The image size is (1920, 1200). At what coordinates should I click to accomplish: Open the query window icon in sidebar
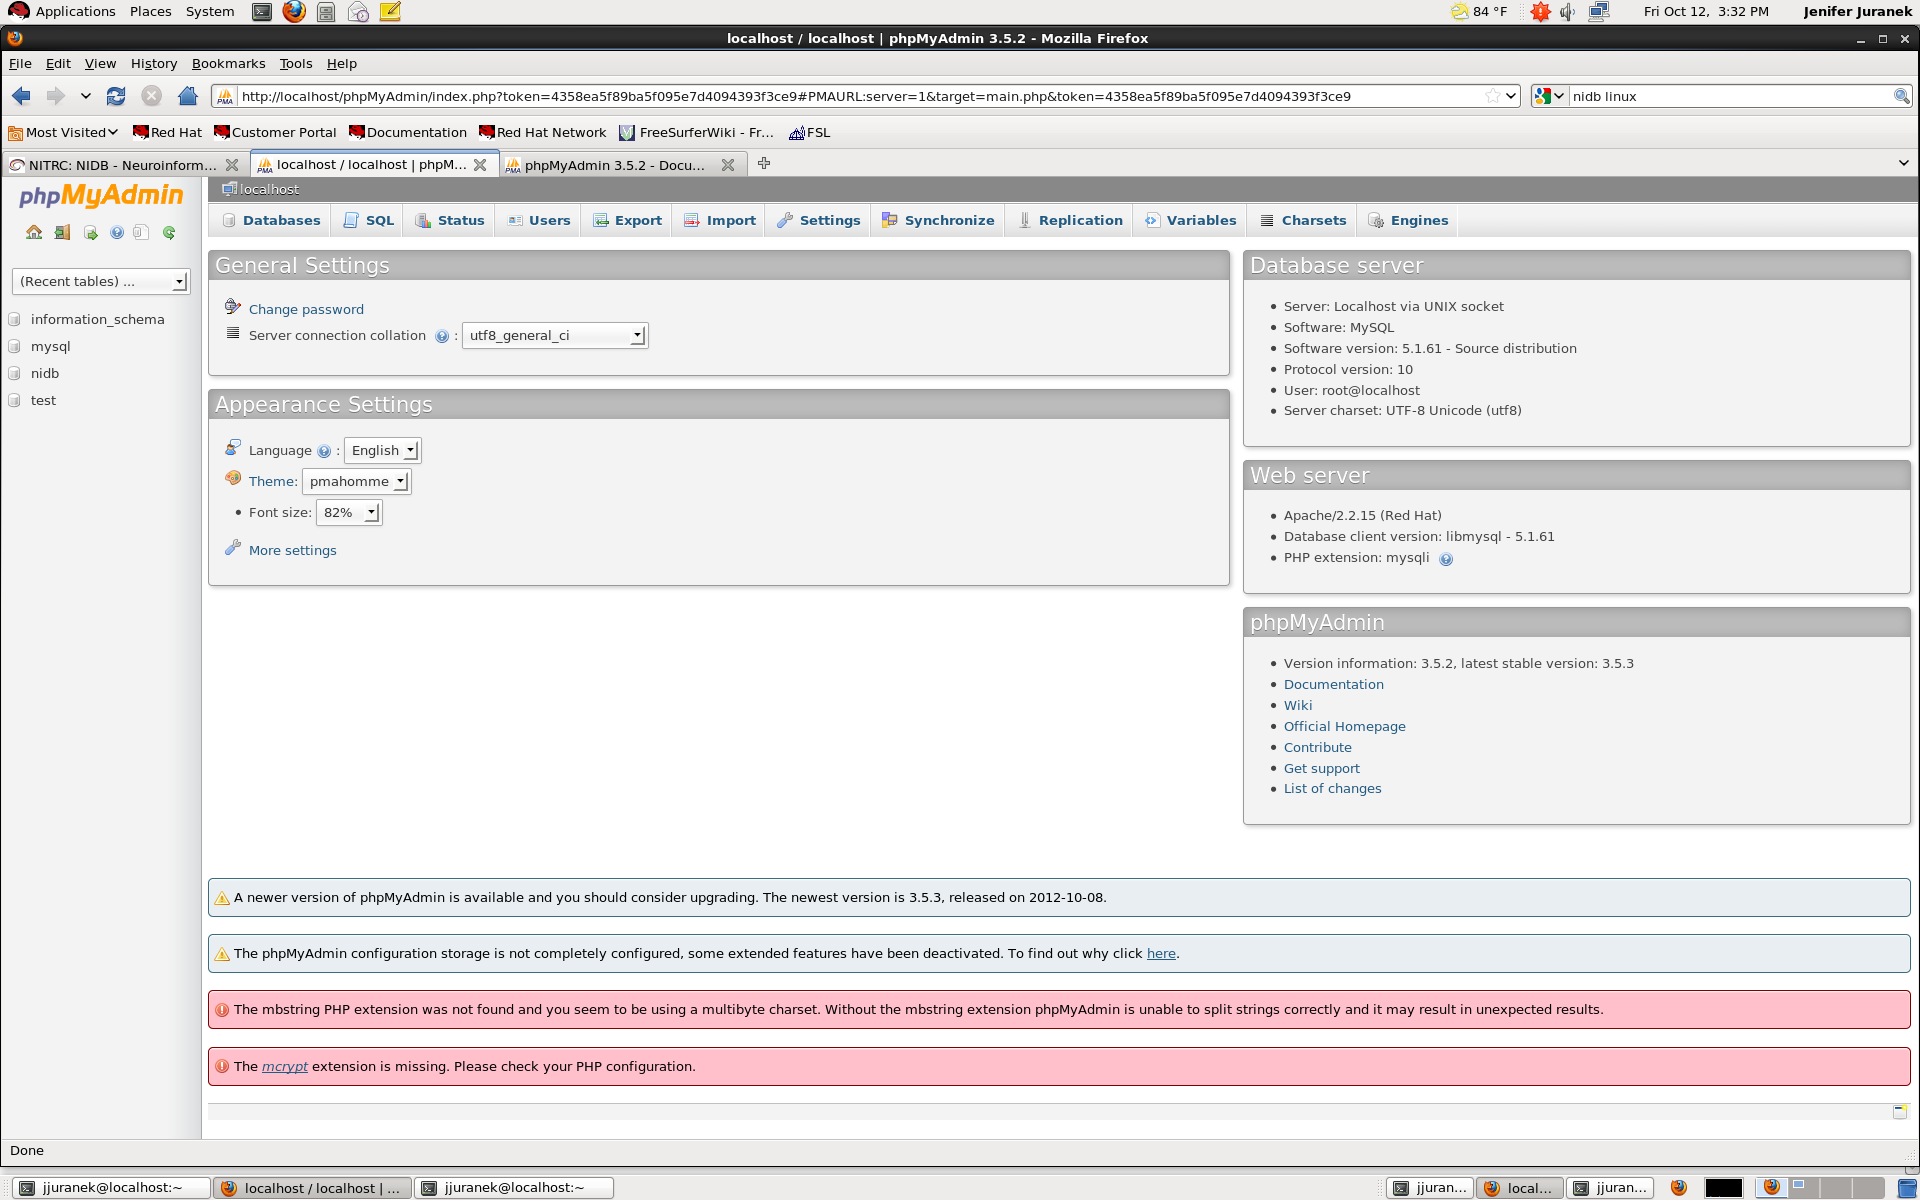click(x=90, y=233)
